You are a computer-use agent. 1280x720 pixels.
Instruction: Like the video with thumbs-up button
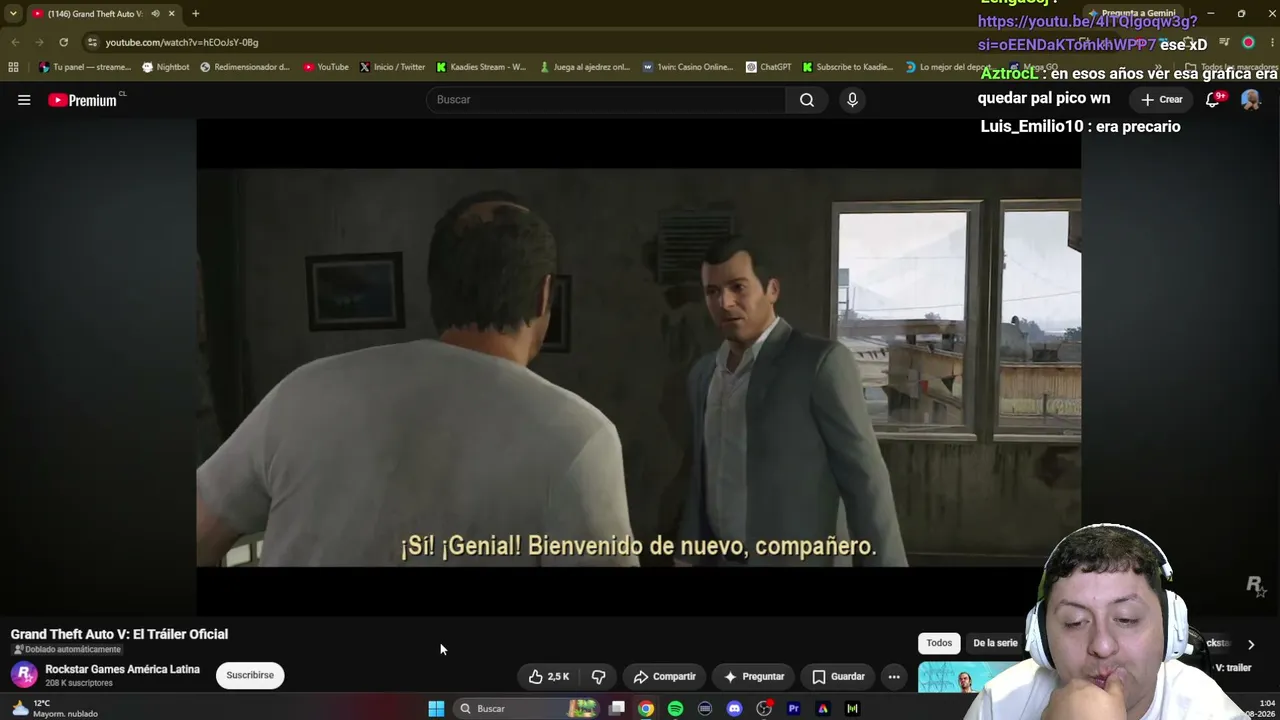click(549, 677)
